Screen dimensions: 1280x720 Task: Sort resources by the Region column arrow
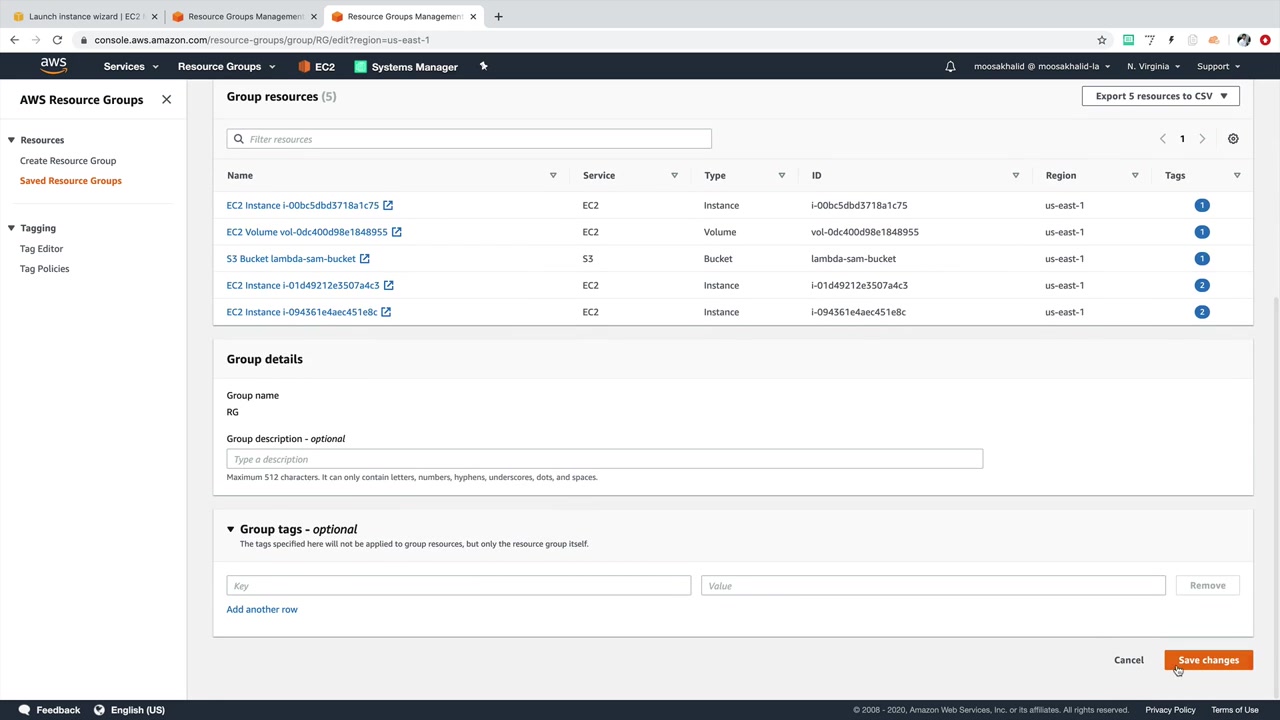pos(1135,175)
